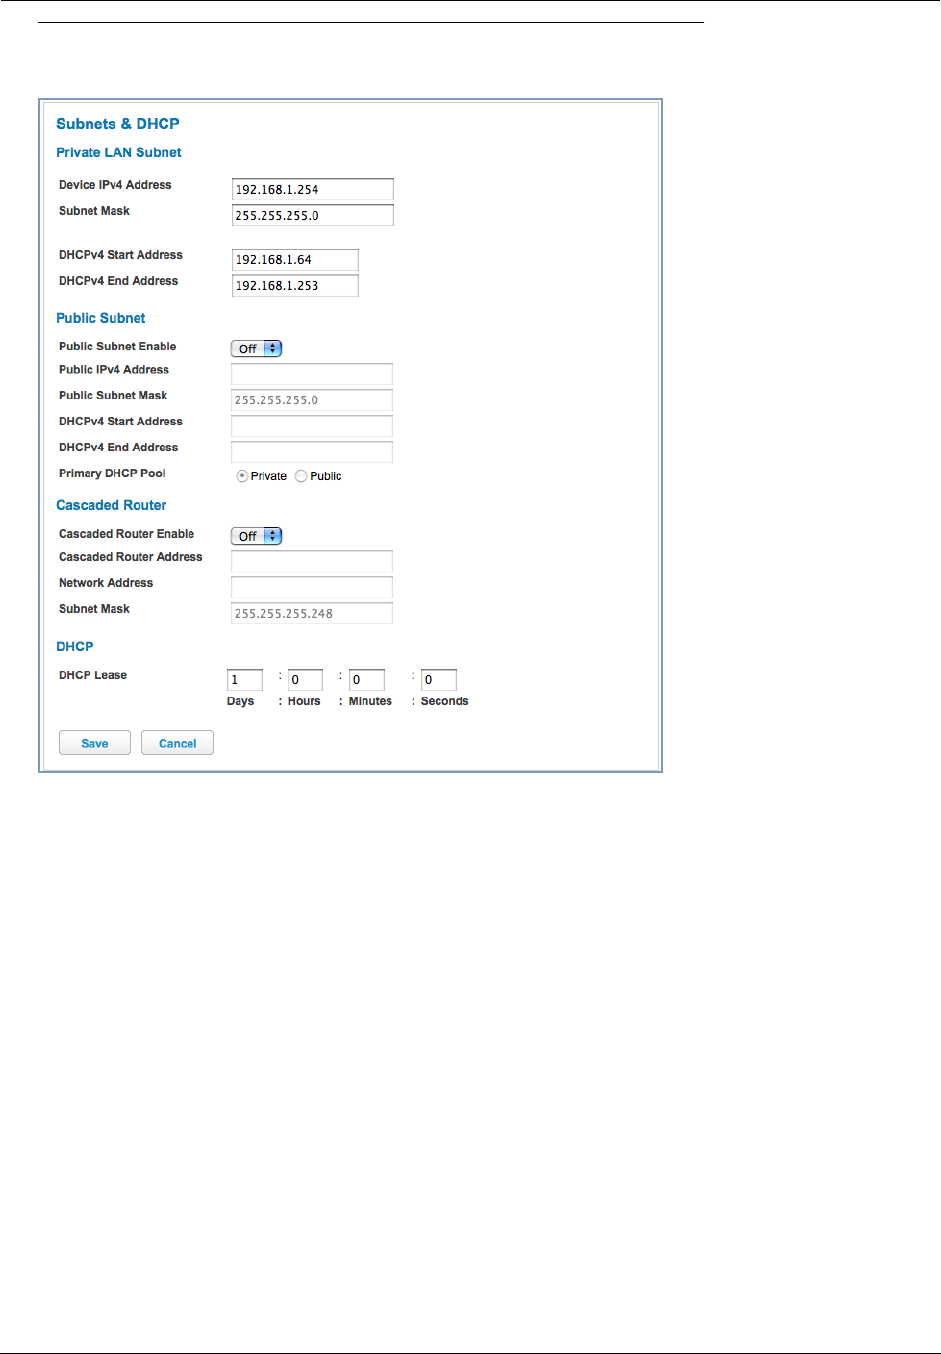Click the Cascaded Router Subnet Mask field
The image size is (941, 1354).
[x=312, y=613]
